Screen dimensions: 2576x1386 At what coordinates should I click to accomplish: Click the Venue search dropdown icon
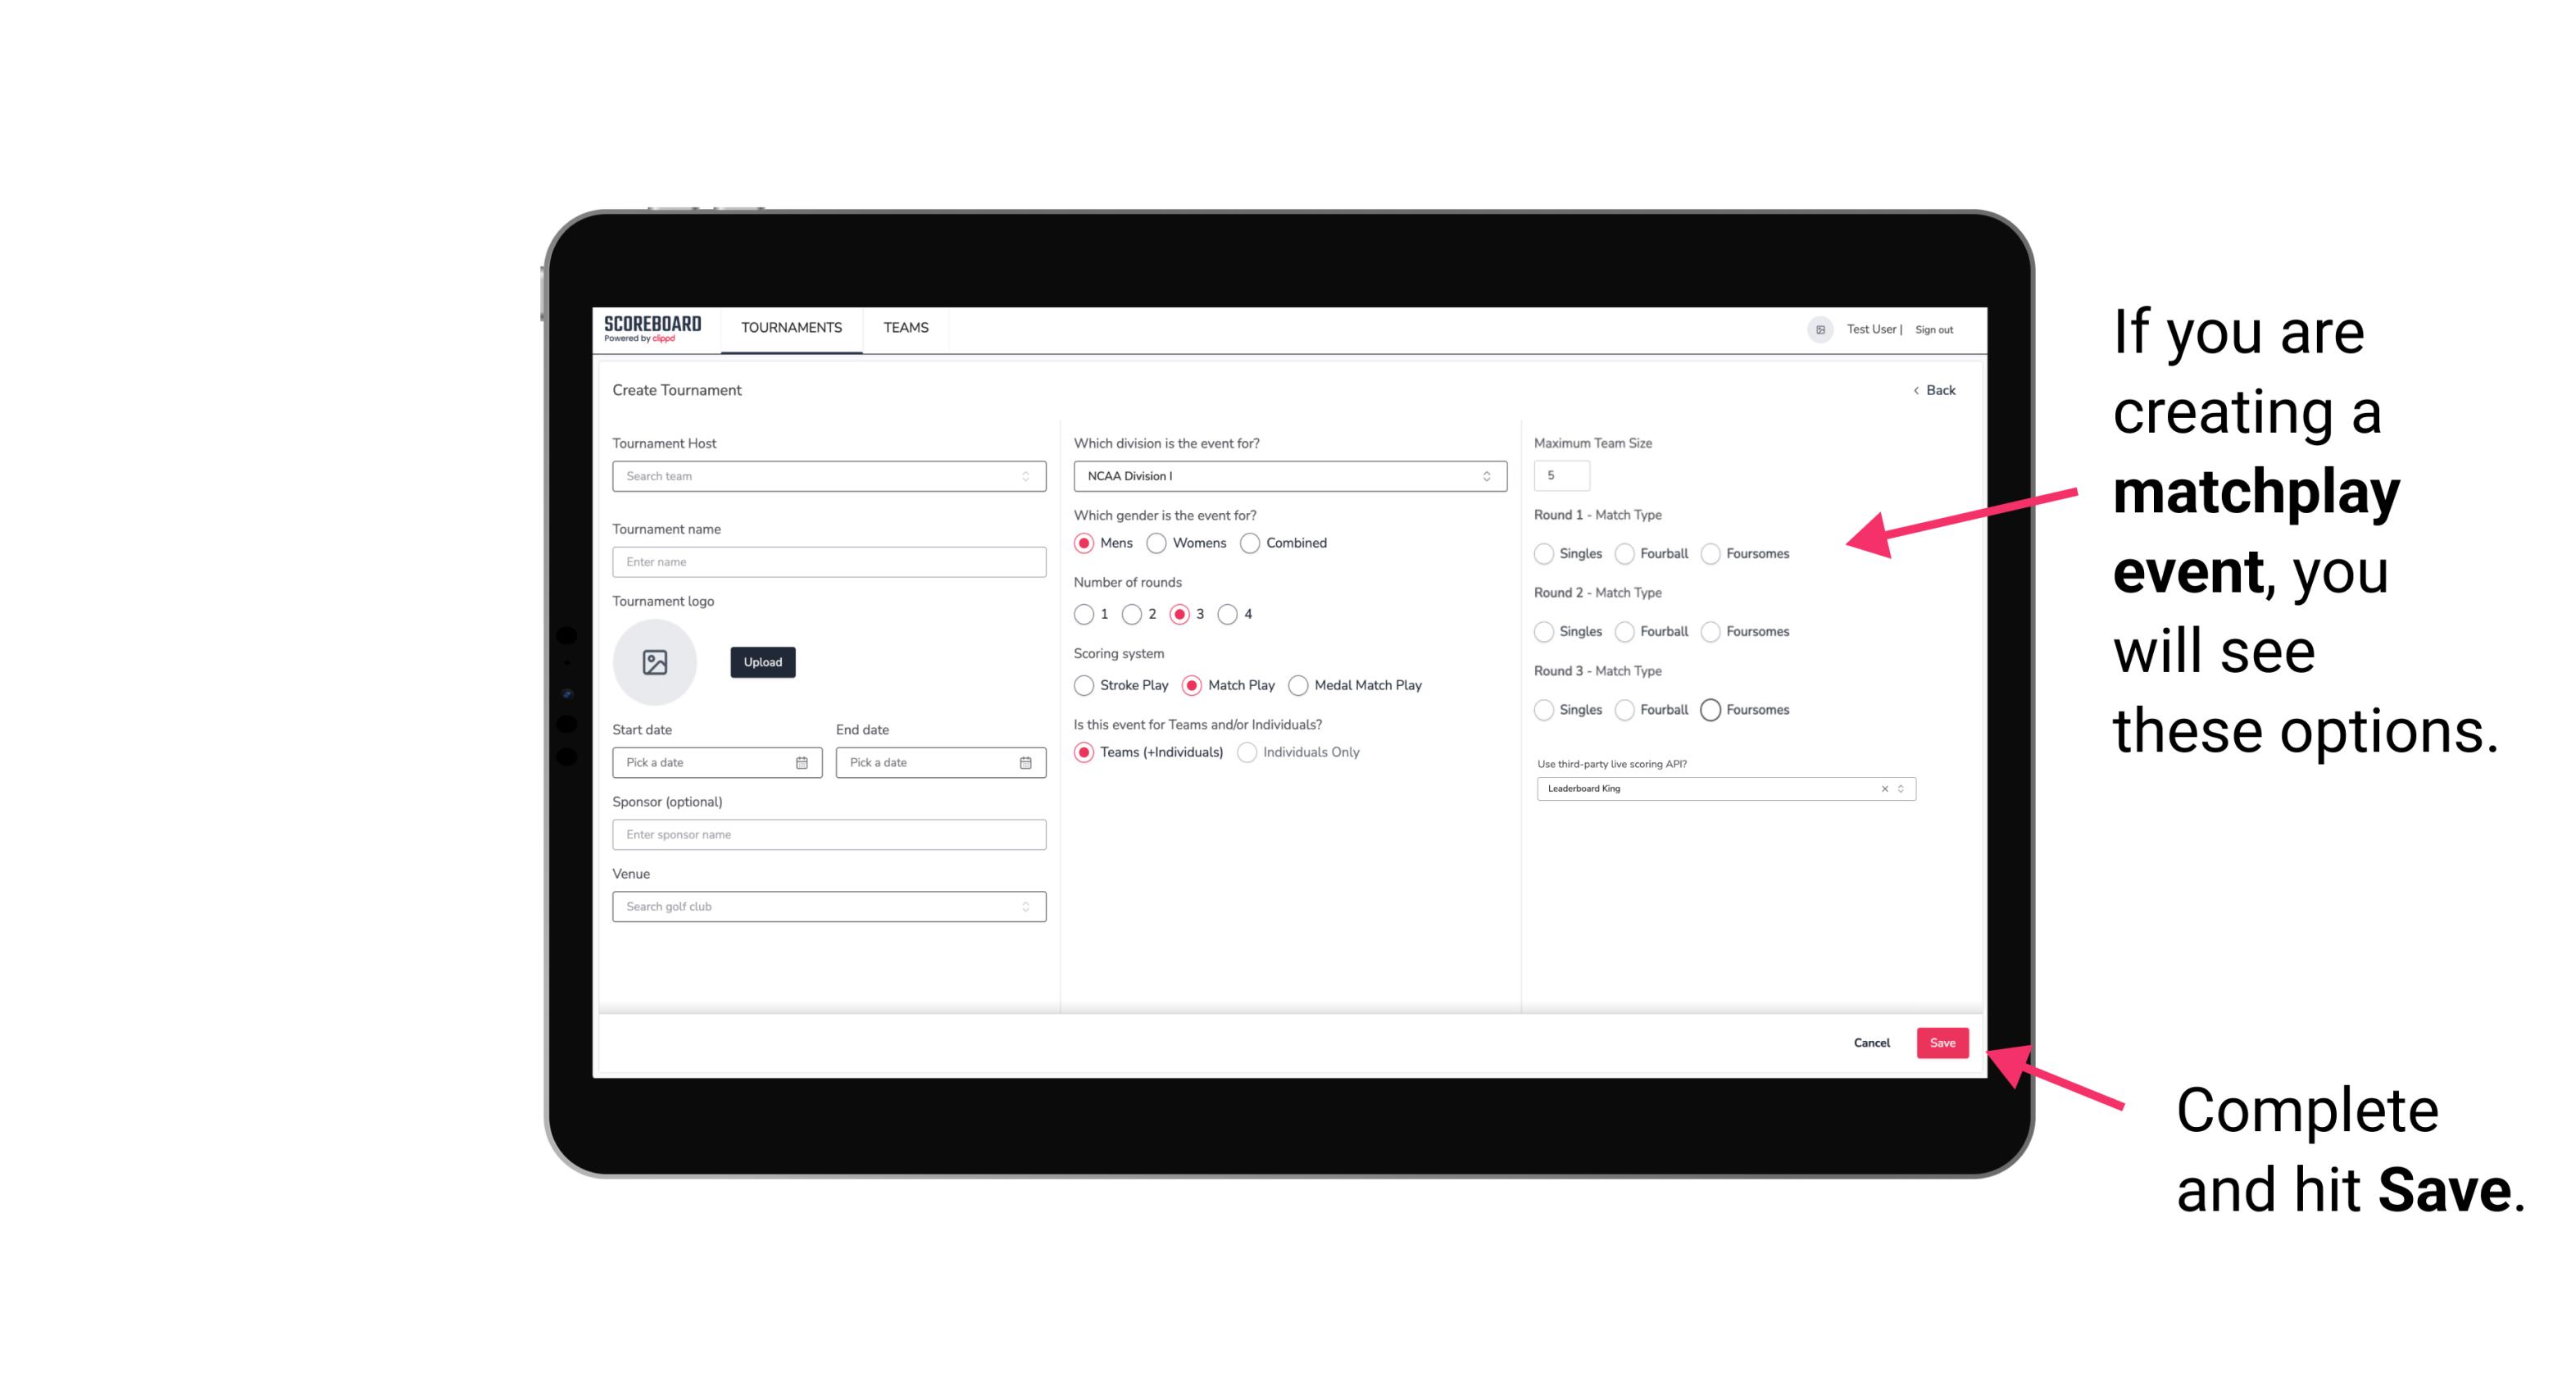coord(1024,907)
